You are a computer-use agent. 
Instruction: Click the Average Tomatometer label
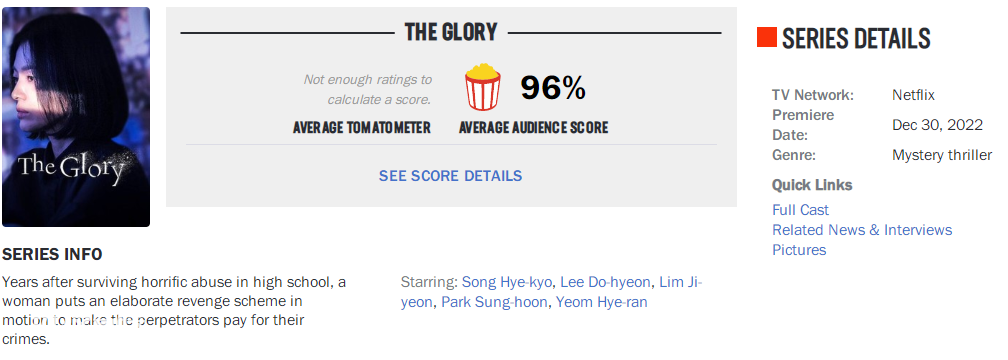(x=362, y=128)
